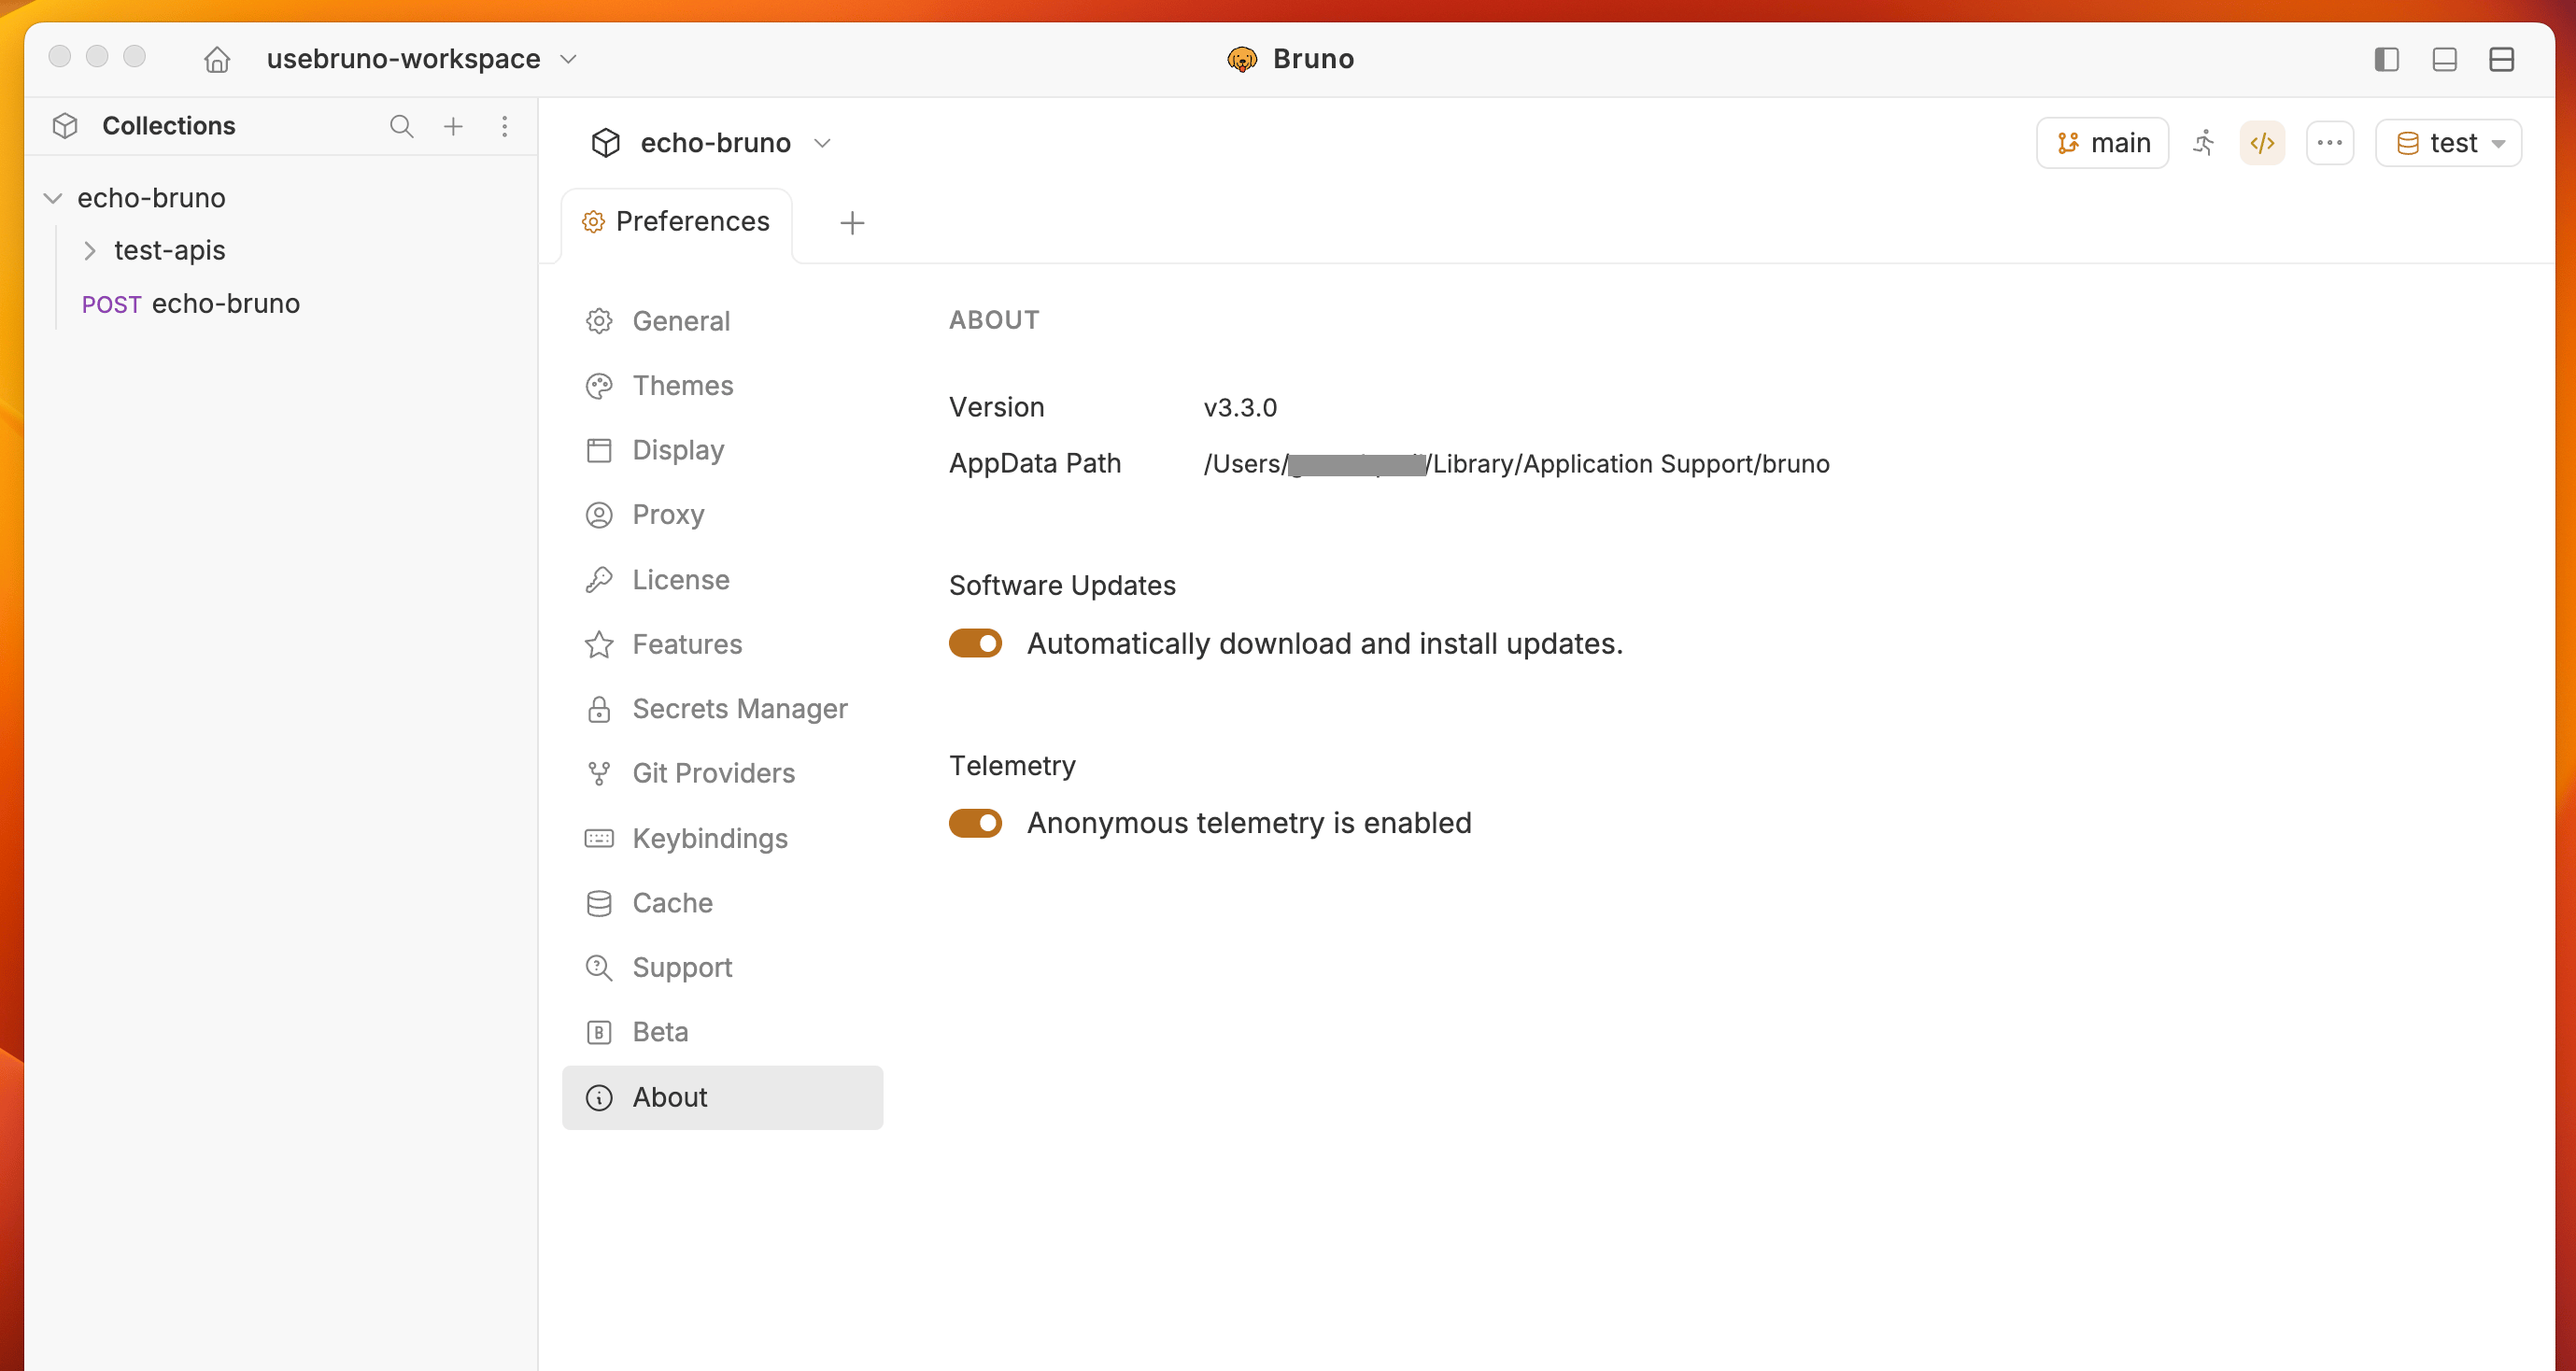Collapse the echo-bruno collection tree
Screen dimensions: 2576x1371
point(53,198)
